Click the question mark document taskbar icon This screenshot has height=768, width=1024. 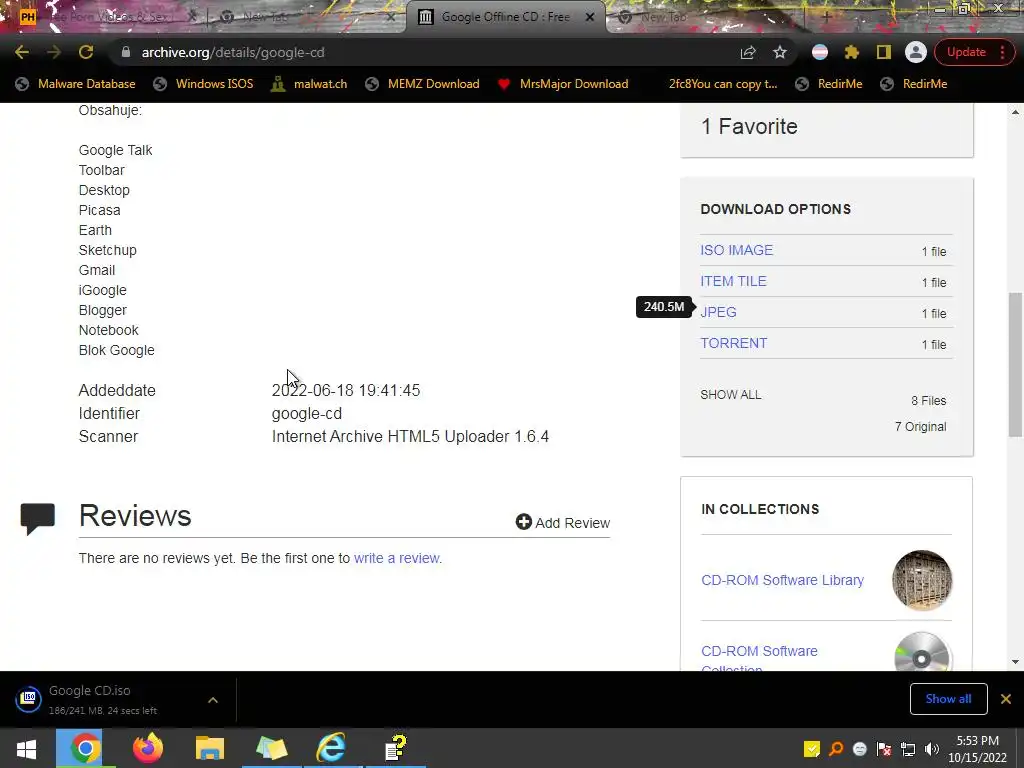(395, 748)
